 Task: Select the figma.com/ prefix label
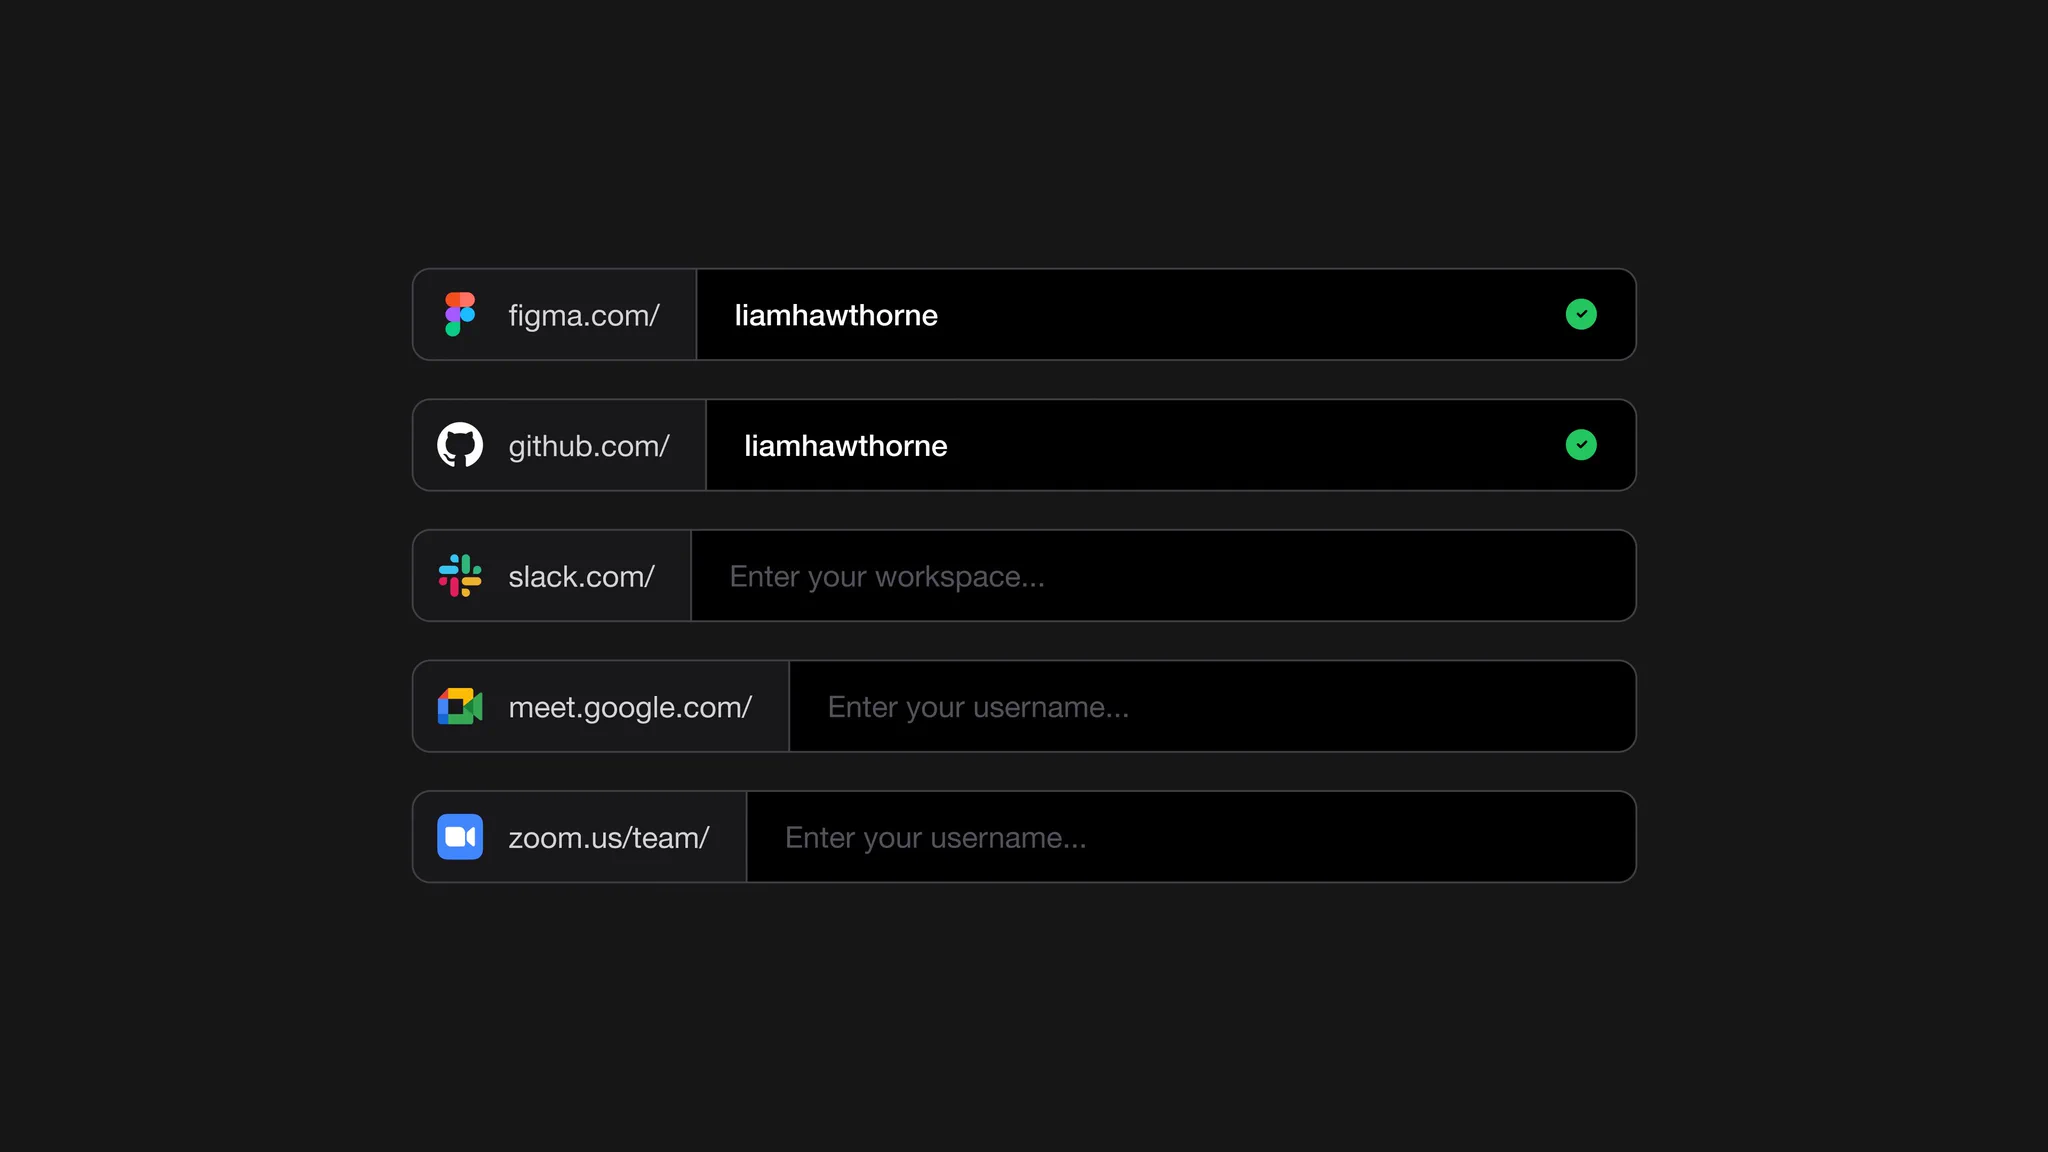click(584, 316)
